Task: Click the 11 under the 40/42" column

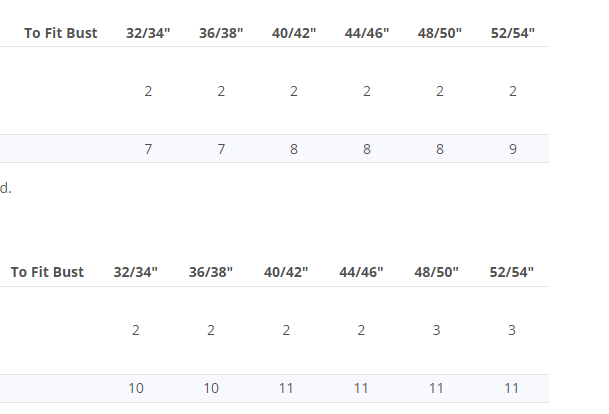Action: pos(286,388)
